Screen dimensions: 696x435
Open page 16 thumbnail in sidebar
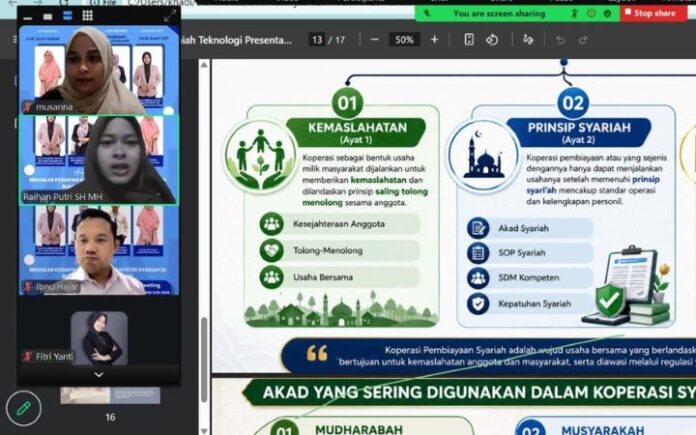110,396
